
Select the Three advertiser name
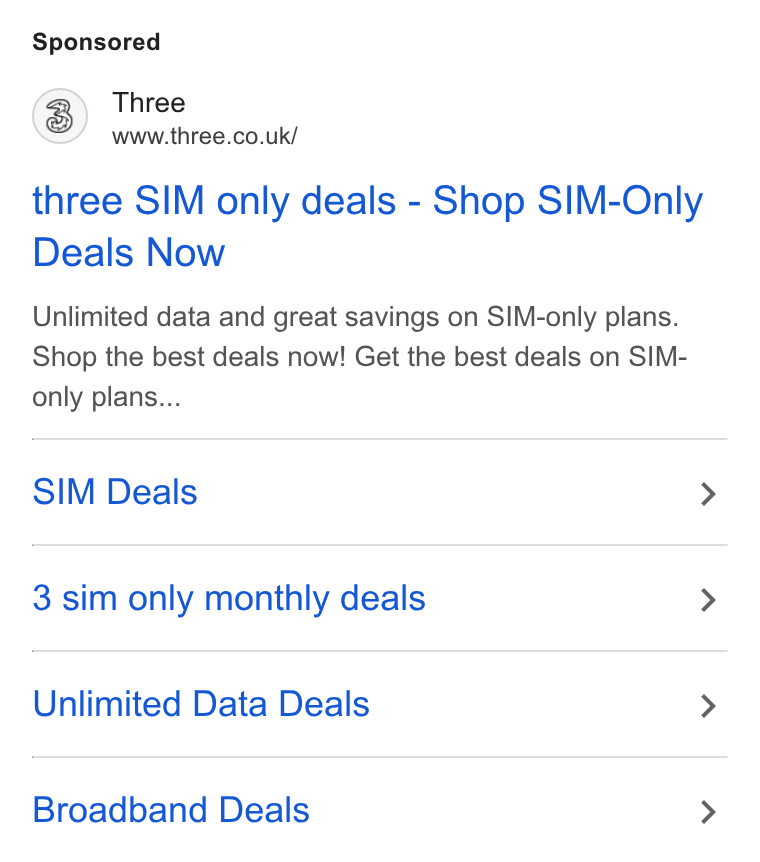coord(148,103)
